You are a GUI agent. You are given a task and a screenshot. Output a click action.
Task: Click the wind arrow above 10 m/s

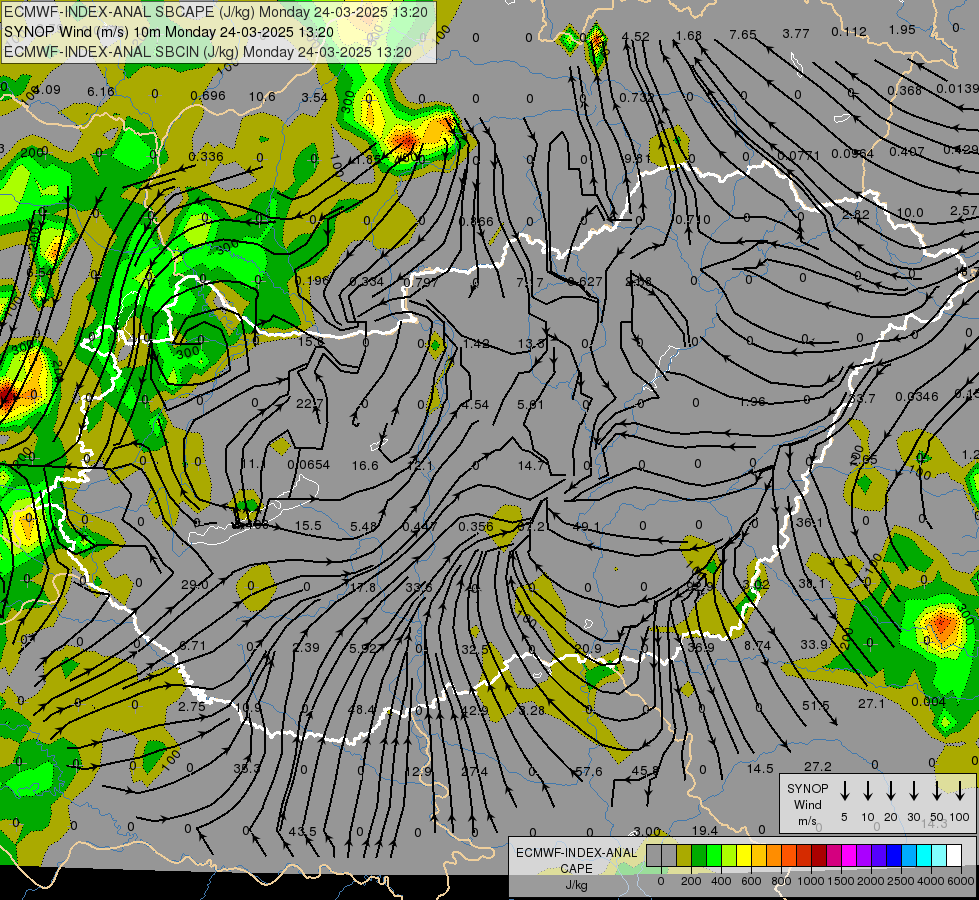pos(867,791)
